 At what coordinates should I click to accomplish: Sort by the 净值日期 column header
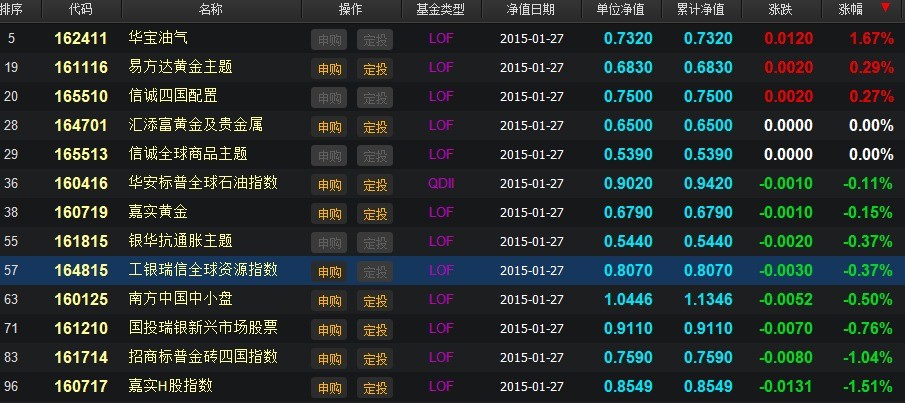click(x=530, y=9)
